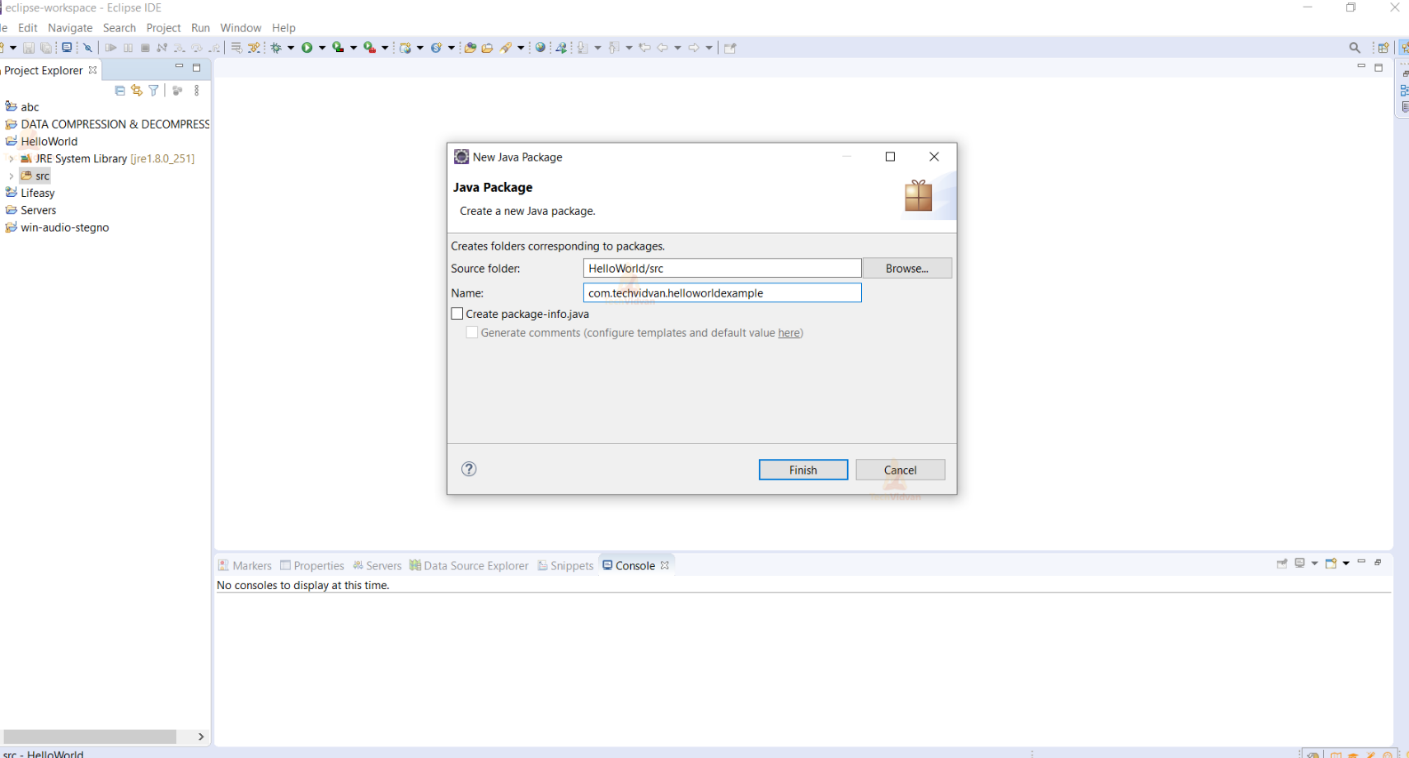Close the Console tab via its X
The height and width of the screenshot is (758, 1409).
(665, 565)
